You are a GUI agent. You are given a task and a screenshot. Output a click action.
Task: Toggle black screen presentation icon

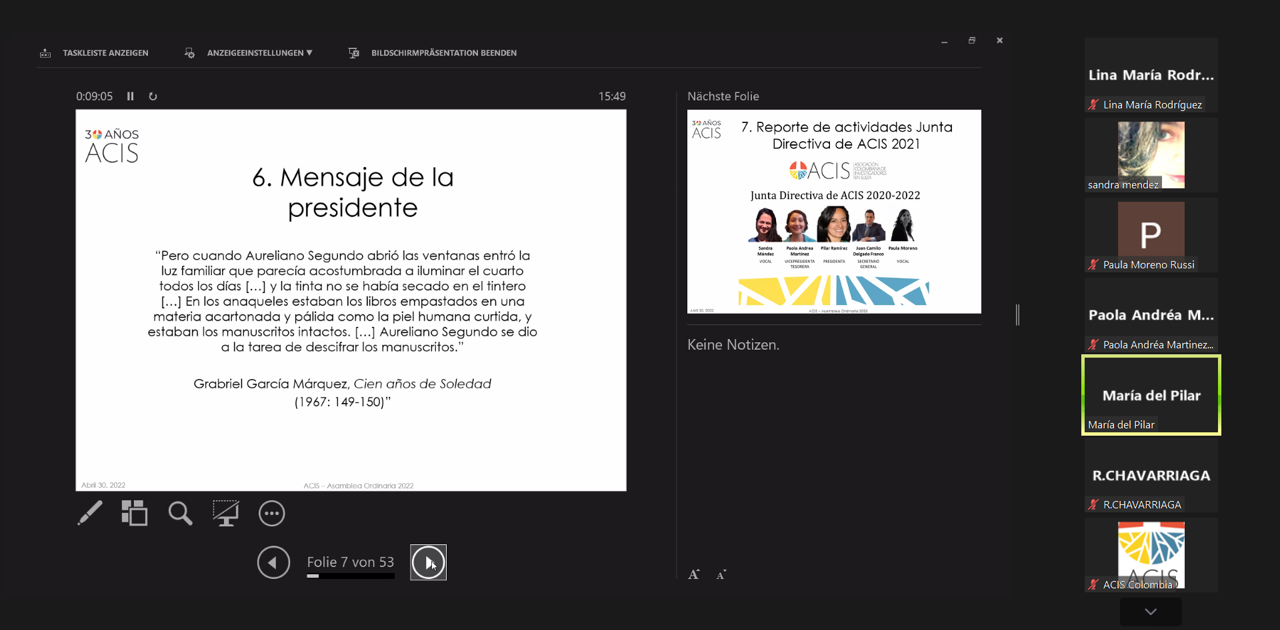(x=226, y=513)
